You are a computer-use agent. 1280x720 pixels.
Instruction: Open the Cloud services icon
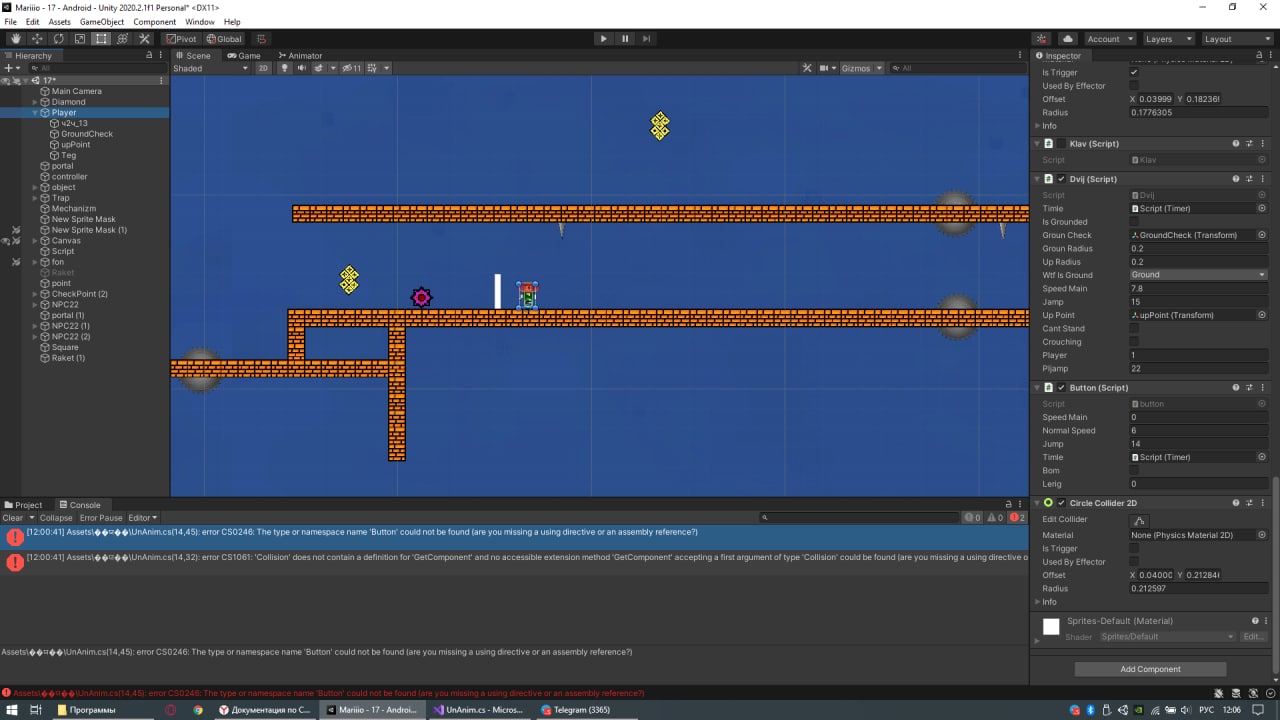point(1068,39)
